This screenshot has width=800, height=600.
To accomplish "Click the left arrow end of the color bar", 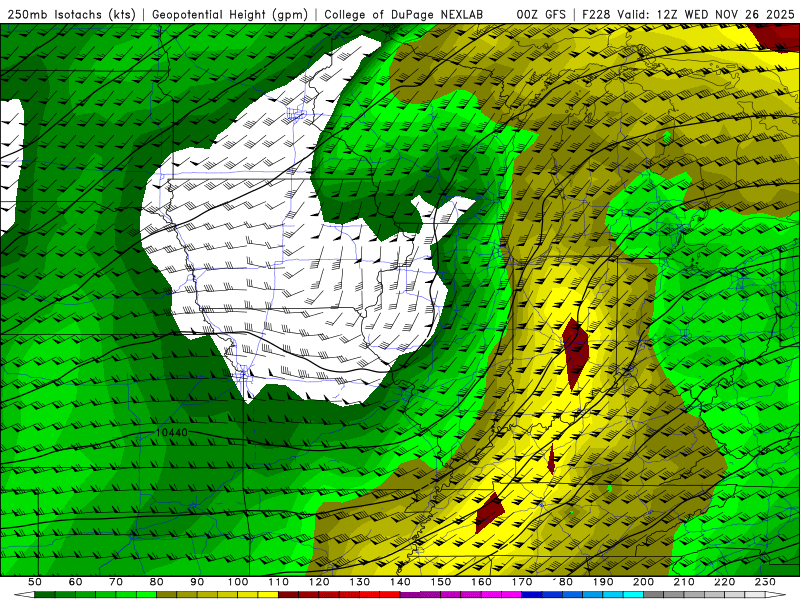I will [24, 595].
